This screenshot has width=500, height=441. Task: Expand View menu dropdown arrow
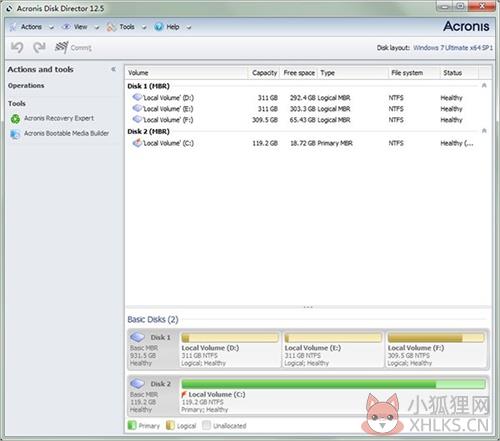[x=97, y=28]
